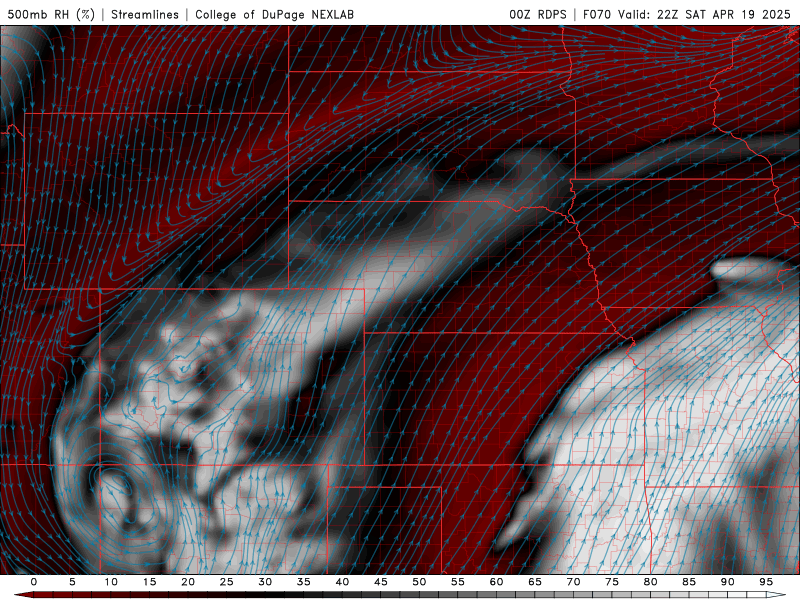Click the colorbar label '90'
This screenshot has width=800, height=600.
point(728,582)
